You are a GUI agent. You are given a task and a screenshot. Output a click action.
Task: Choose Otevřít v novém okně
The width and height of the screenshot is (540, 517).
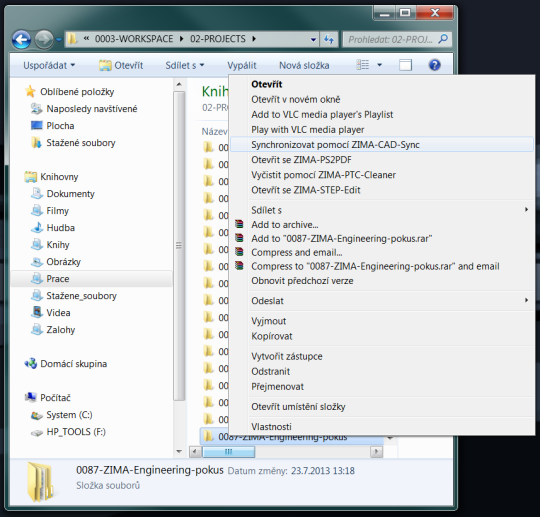click(382, 99)
